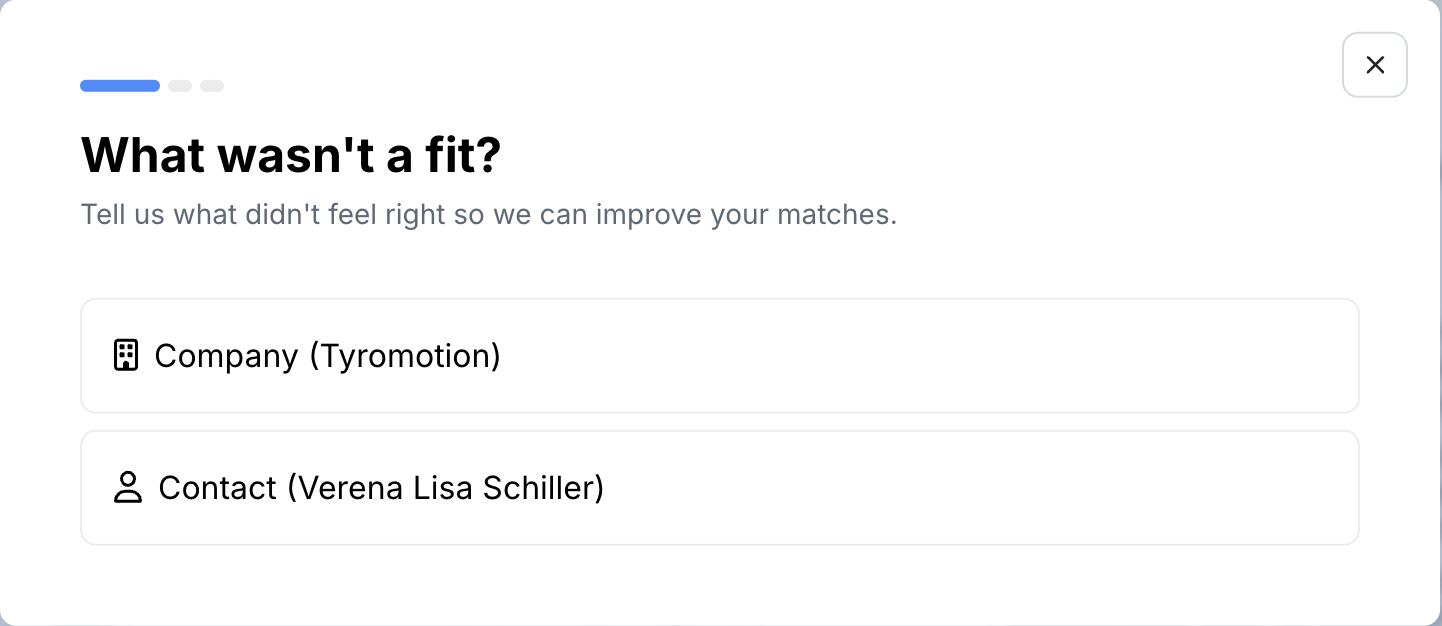Click the X icon to dismiss dialog
This screenshot has height=626, width=1442.
[1375, 65]
